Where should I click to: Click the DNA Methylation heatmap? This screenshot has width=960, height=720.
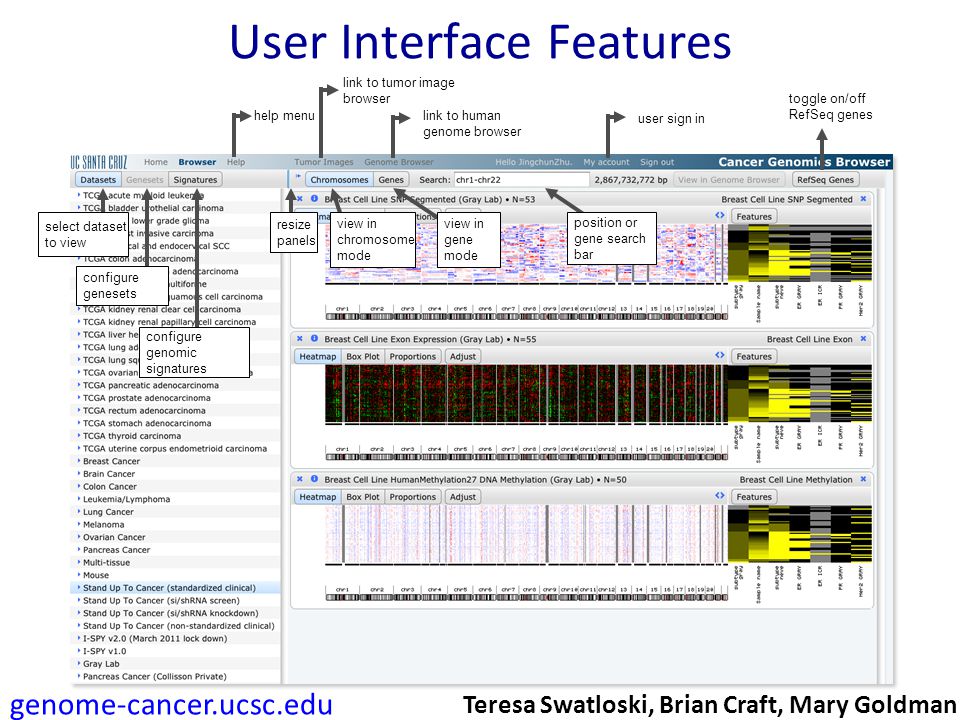pyautogui.click(x=526, y=534)
